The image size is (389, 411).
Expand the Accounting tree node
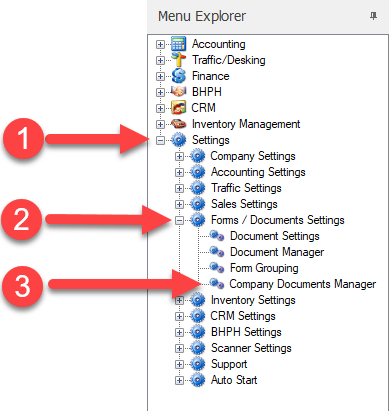click(160, 45)
